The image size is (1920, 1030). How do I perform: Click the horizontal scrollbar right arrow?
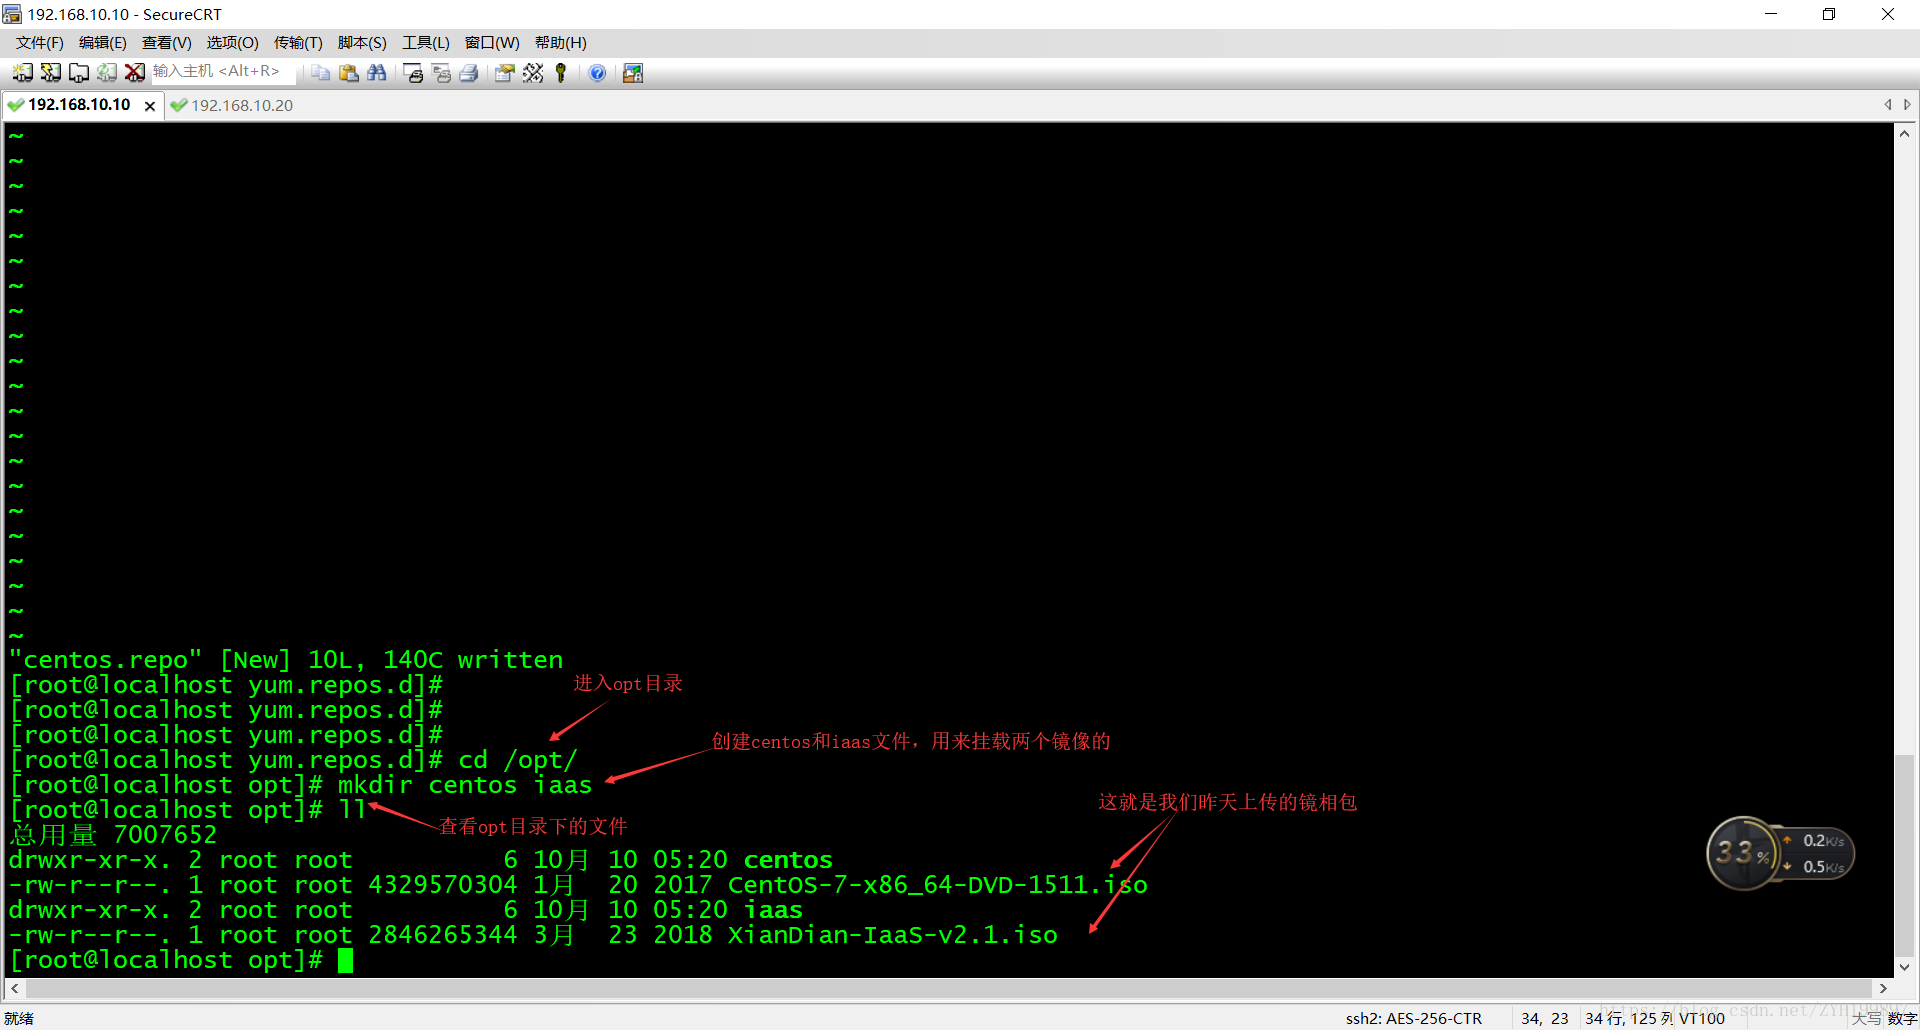coord(1883,988)
